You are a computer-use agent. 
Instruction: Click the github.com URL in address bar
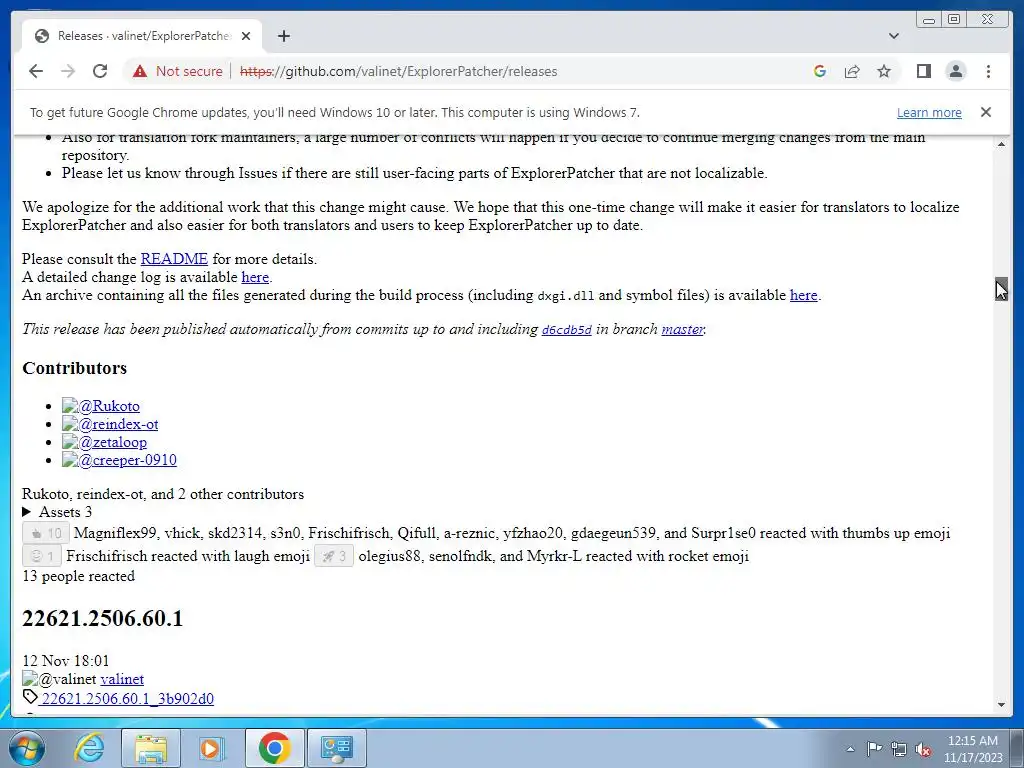point(398,71)
